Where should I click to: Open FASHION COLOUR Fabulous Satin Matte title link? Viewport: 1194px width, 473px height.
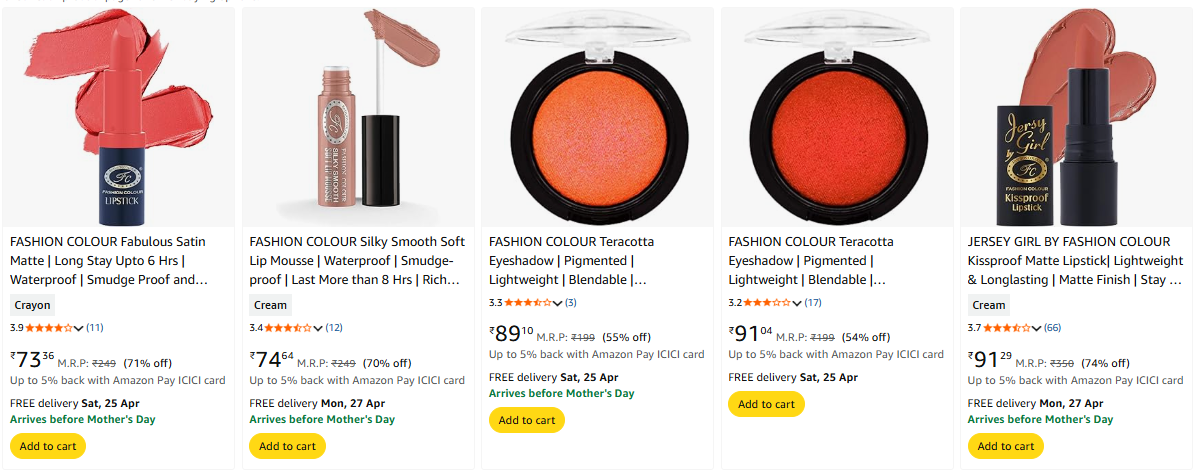pos(109,260)
